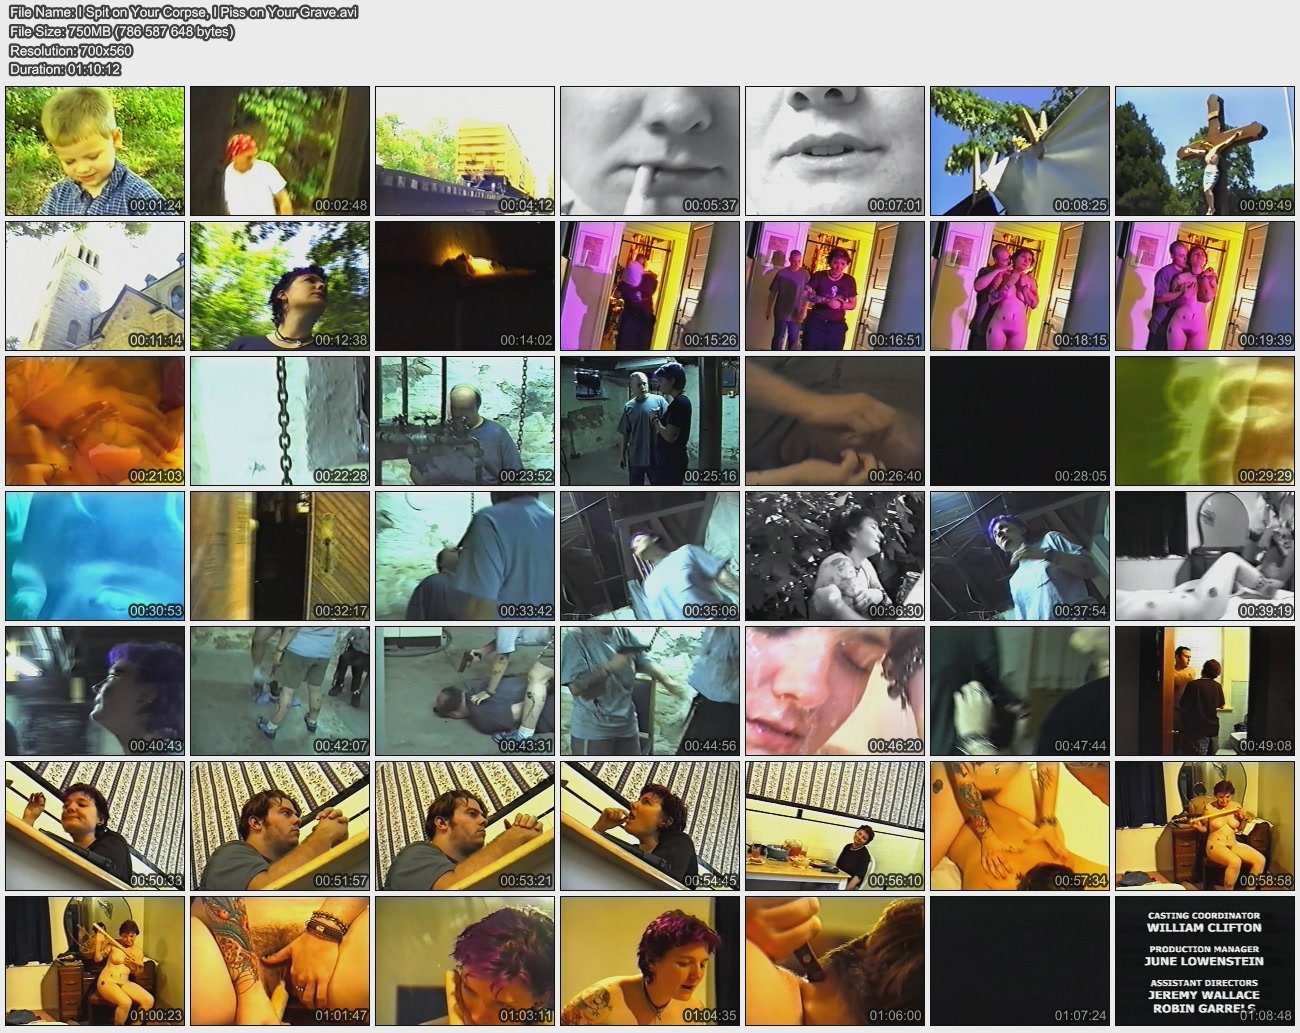Click the kitchen table frame at 00:56:10
The height and width of the screenshot is (1033, 1300).
coord(835,826)
